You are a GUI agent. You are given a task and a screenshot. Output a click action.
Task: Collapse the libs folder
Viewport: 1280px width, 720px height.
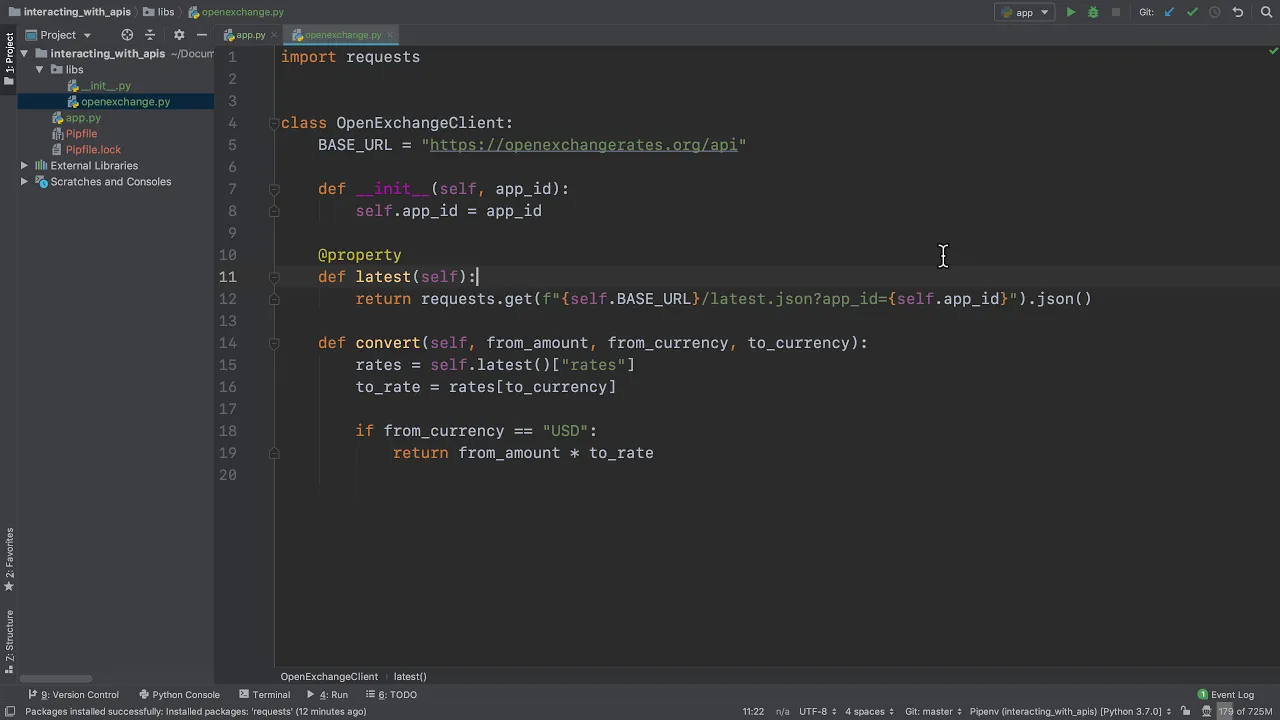pos(40,70)
